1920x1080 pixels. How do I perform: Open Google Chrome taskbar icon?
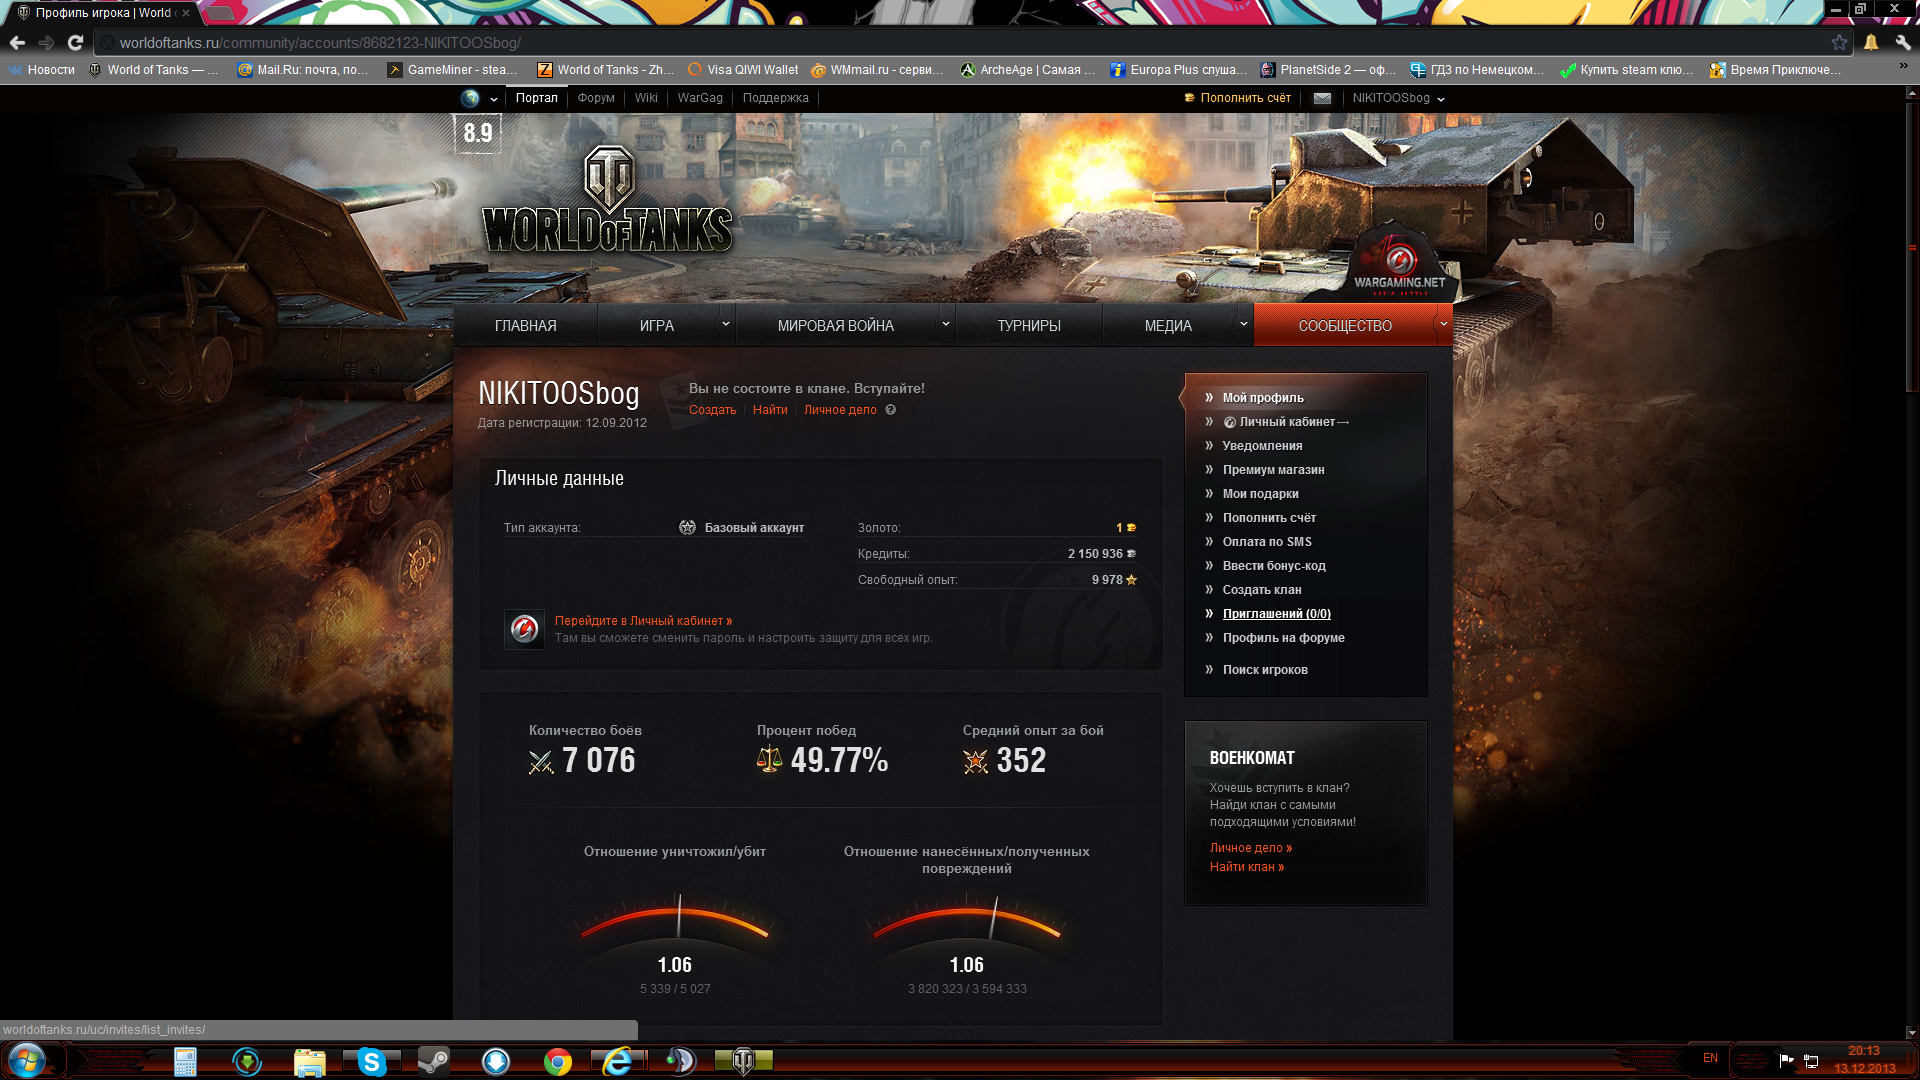(557, 1061)
